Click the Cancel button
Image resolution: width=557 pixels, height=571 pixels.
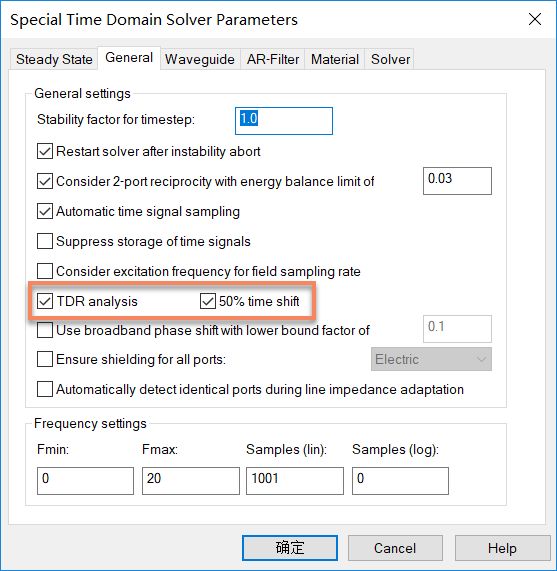click(395, 548)
